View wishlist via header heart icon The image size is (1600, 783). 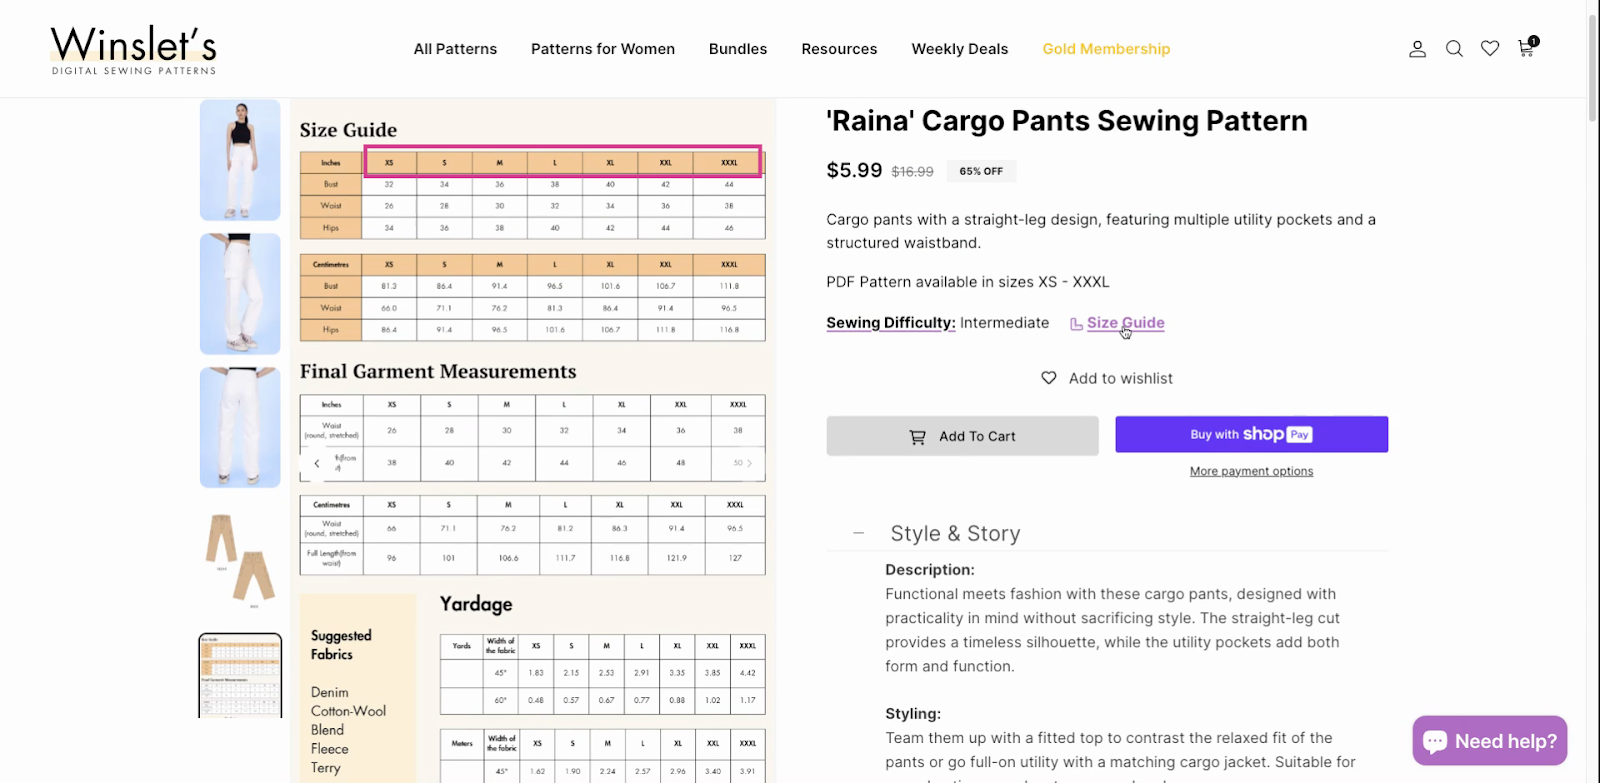pyautogui.click(x=1490, y=49)
